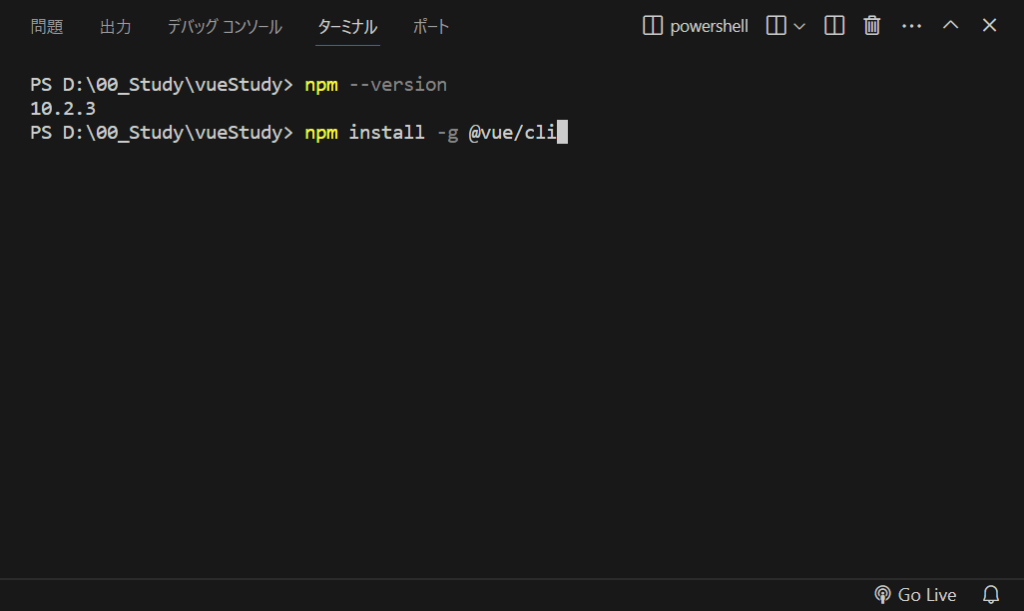Close the panel with the X icon

pos(989,26)
